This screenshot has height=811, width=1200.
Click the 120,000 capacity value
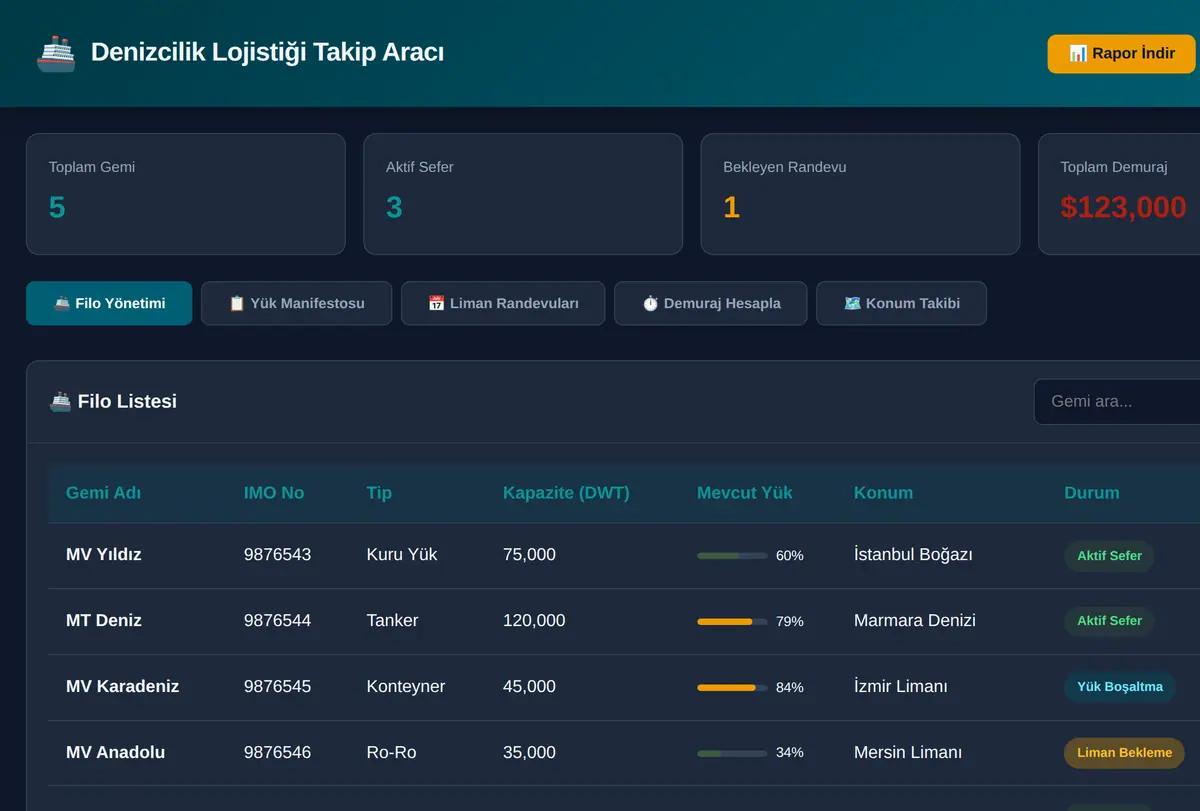click(x=534, y=621)
